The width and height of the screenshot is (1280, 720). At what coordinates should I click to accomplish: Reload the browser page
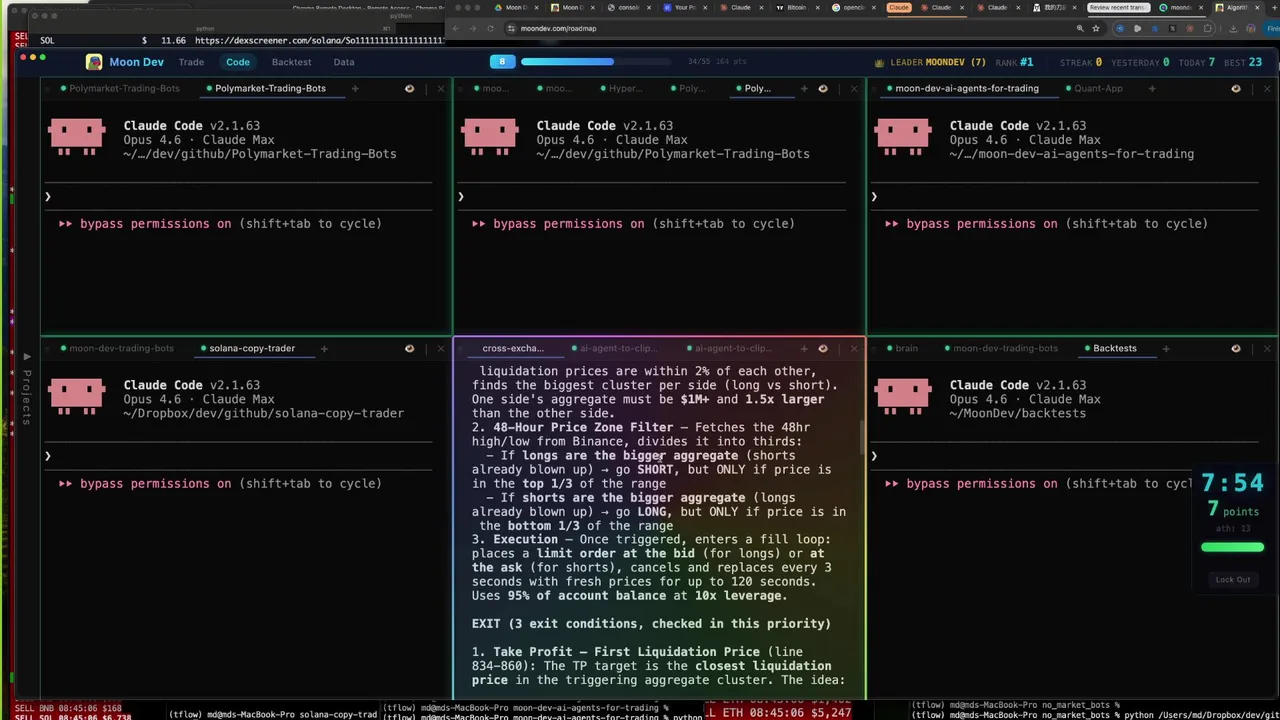coord(490,28)
